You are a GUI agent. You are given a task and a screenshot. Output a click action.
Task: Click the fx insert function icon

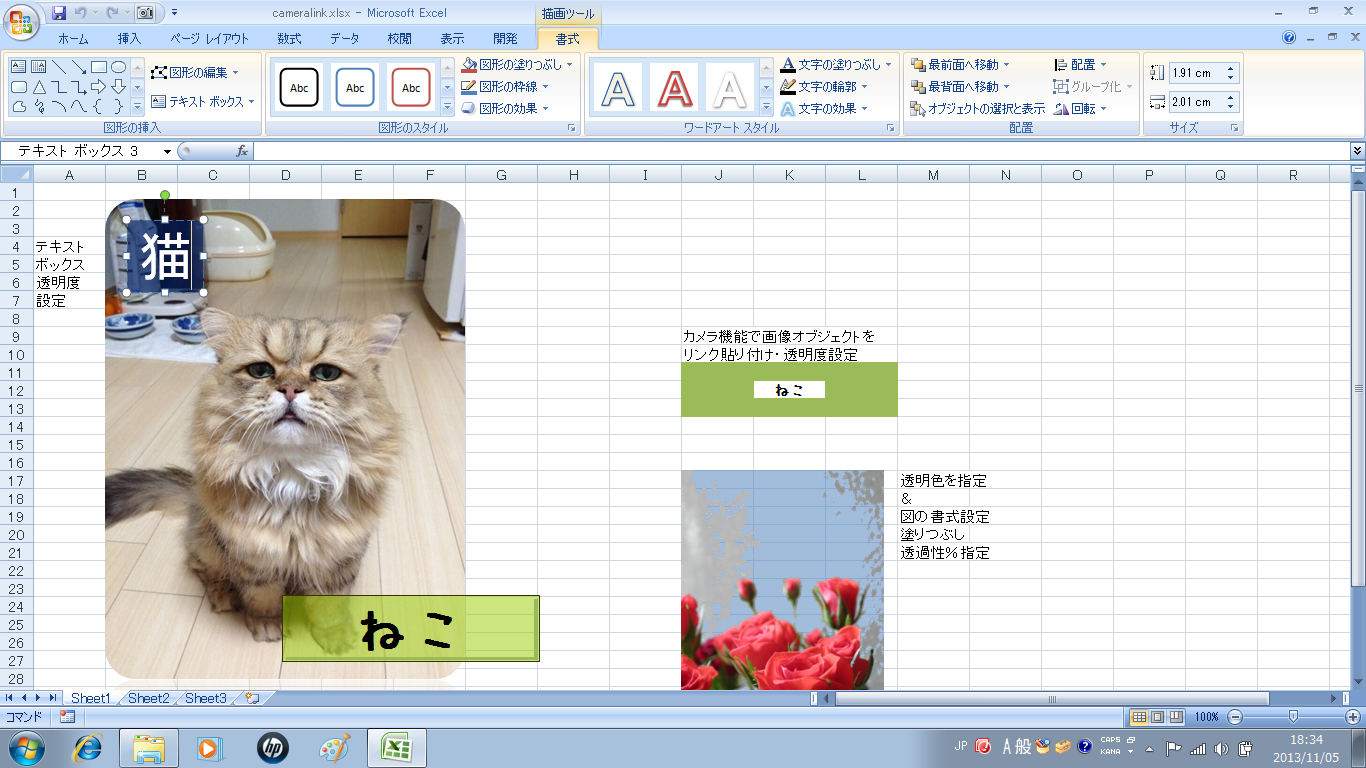[242, 151]
